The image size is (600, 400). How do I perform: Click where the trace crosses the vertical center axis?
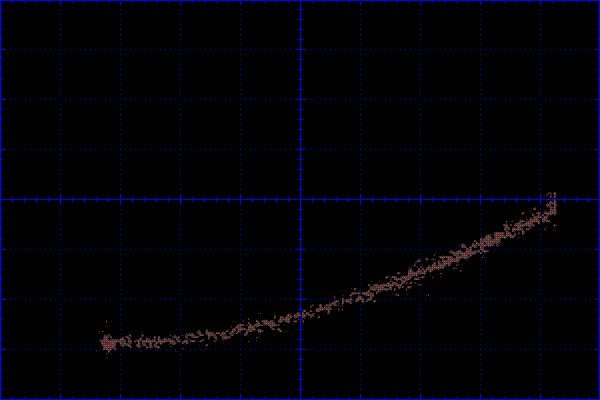pos(301,314)
